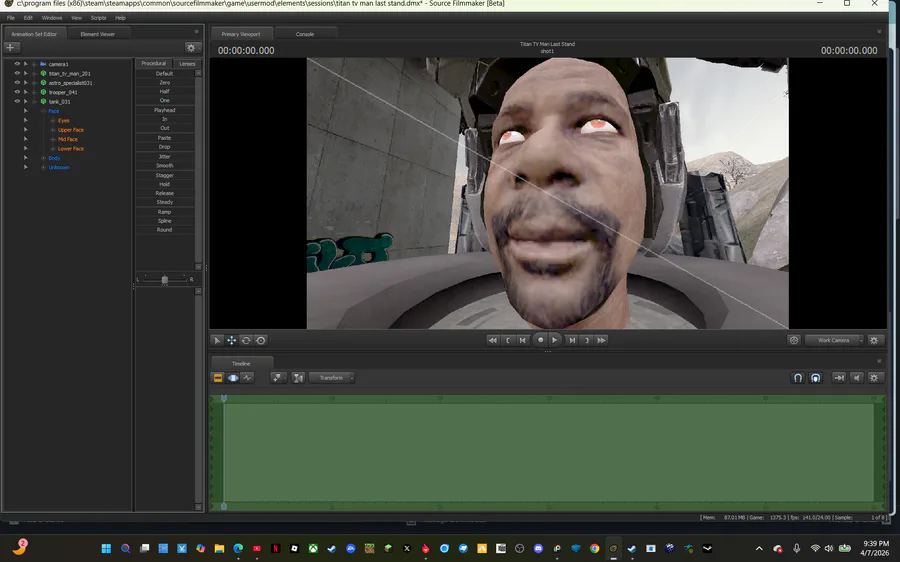Viewport: 900px width, 562px height.
Task: Switch to the Motion Editor mode icon
Action: click(x=233, y=378)
